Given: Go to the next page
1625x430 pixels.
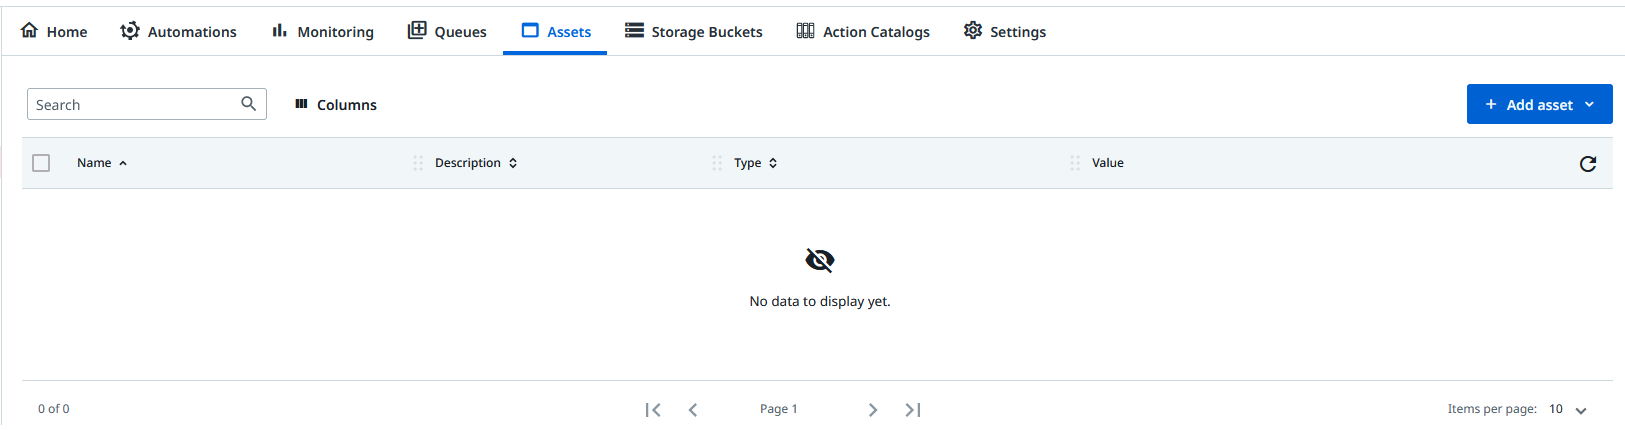Looking at the screenshot, I should (x=873, y=410).
